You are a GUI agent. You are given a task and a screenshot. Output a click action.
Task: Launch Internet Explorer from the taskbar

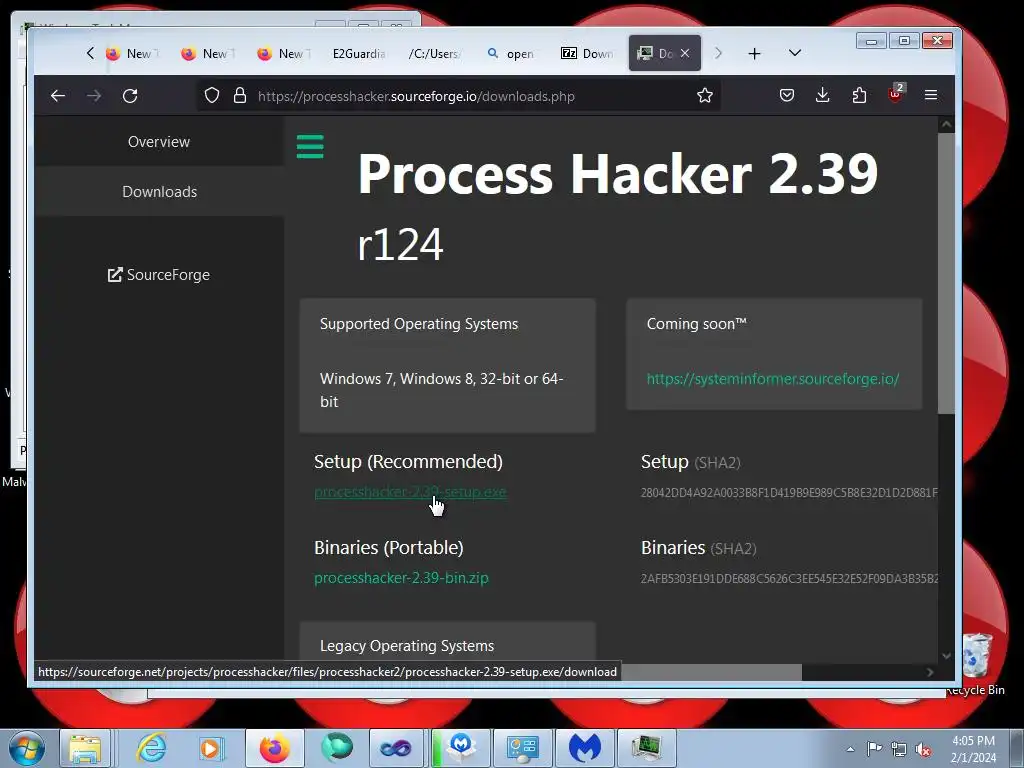point(152,748)
